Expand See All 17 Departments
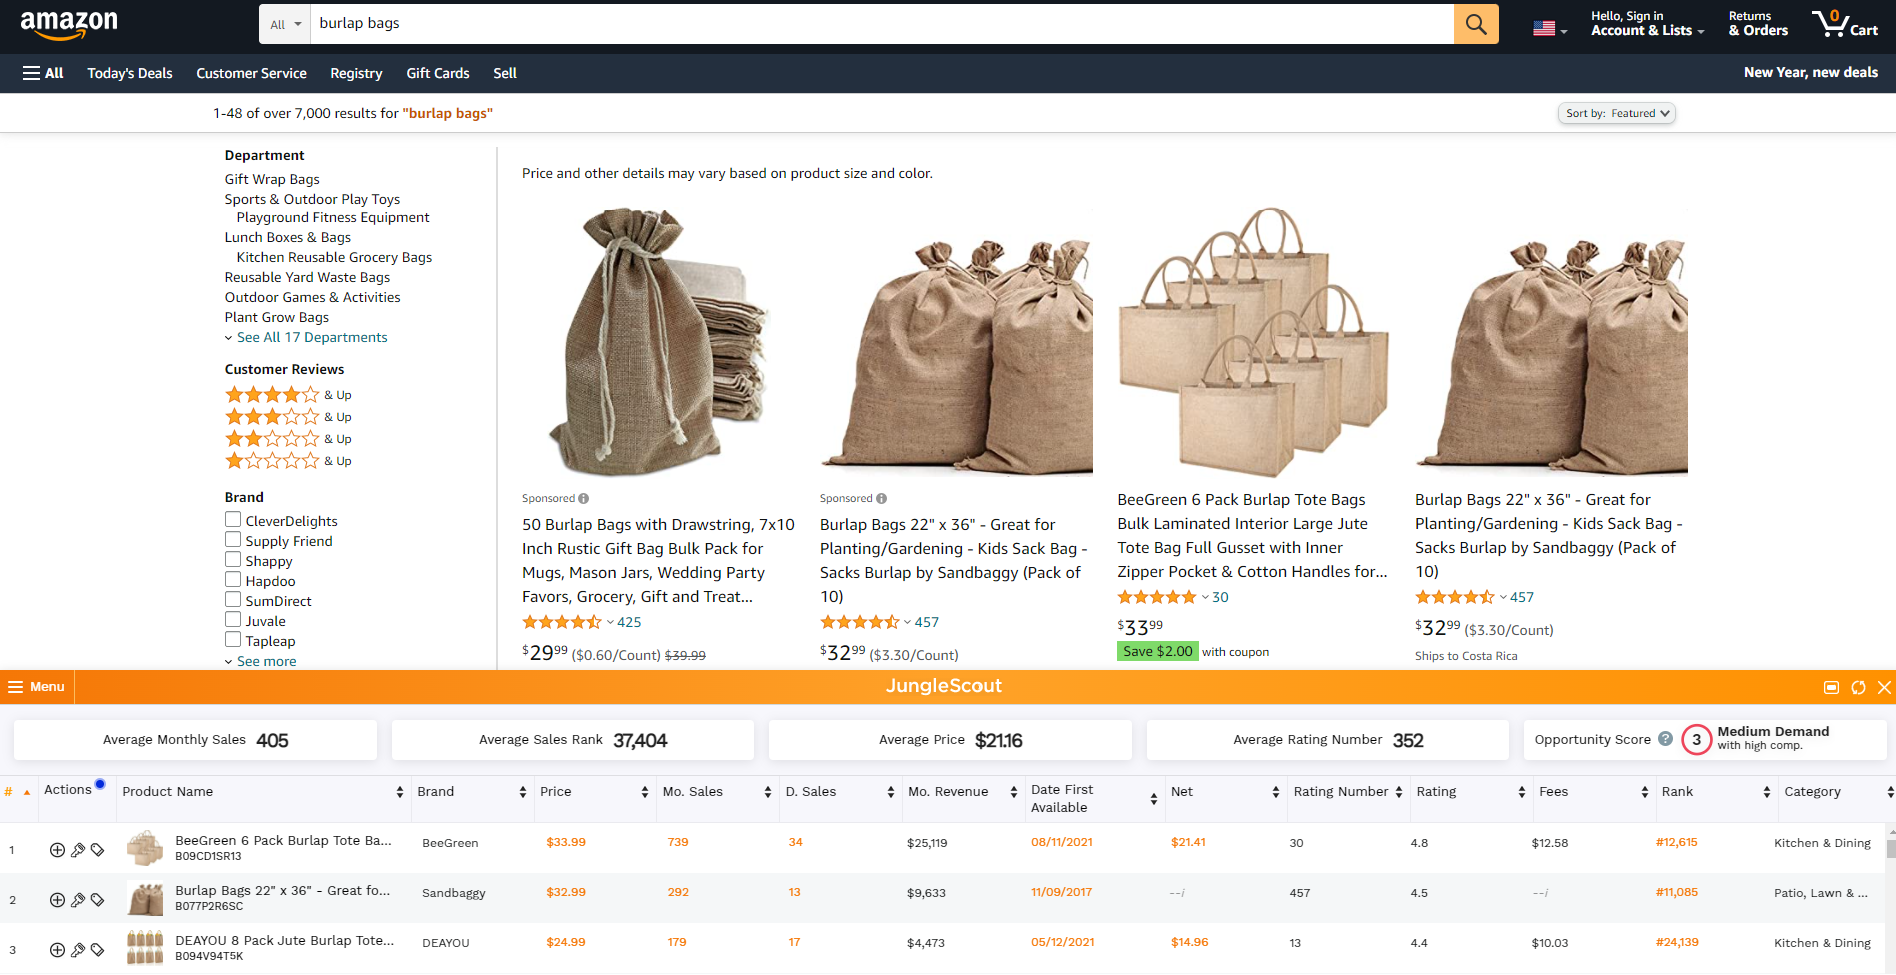Screen dimensions: 1896x975 [x=311, y=338]
